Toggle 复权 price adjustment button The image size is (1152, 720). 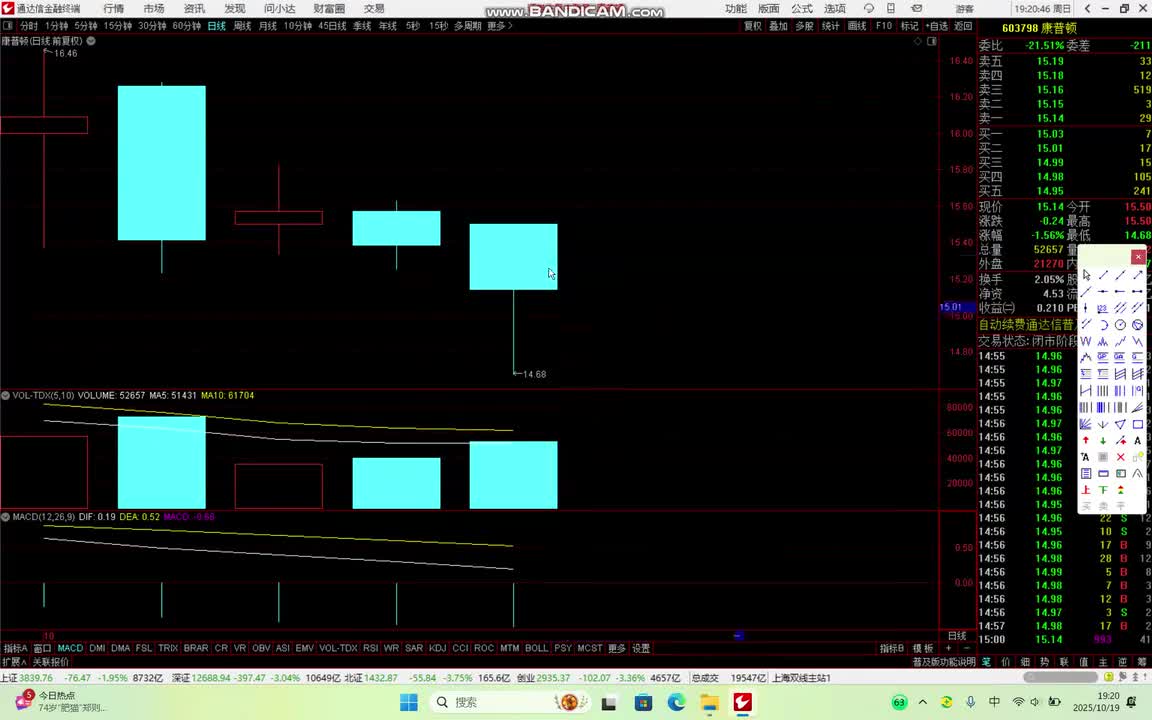click(x=752, y=26)
